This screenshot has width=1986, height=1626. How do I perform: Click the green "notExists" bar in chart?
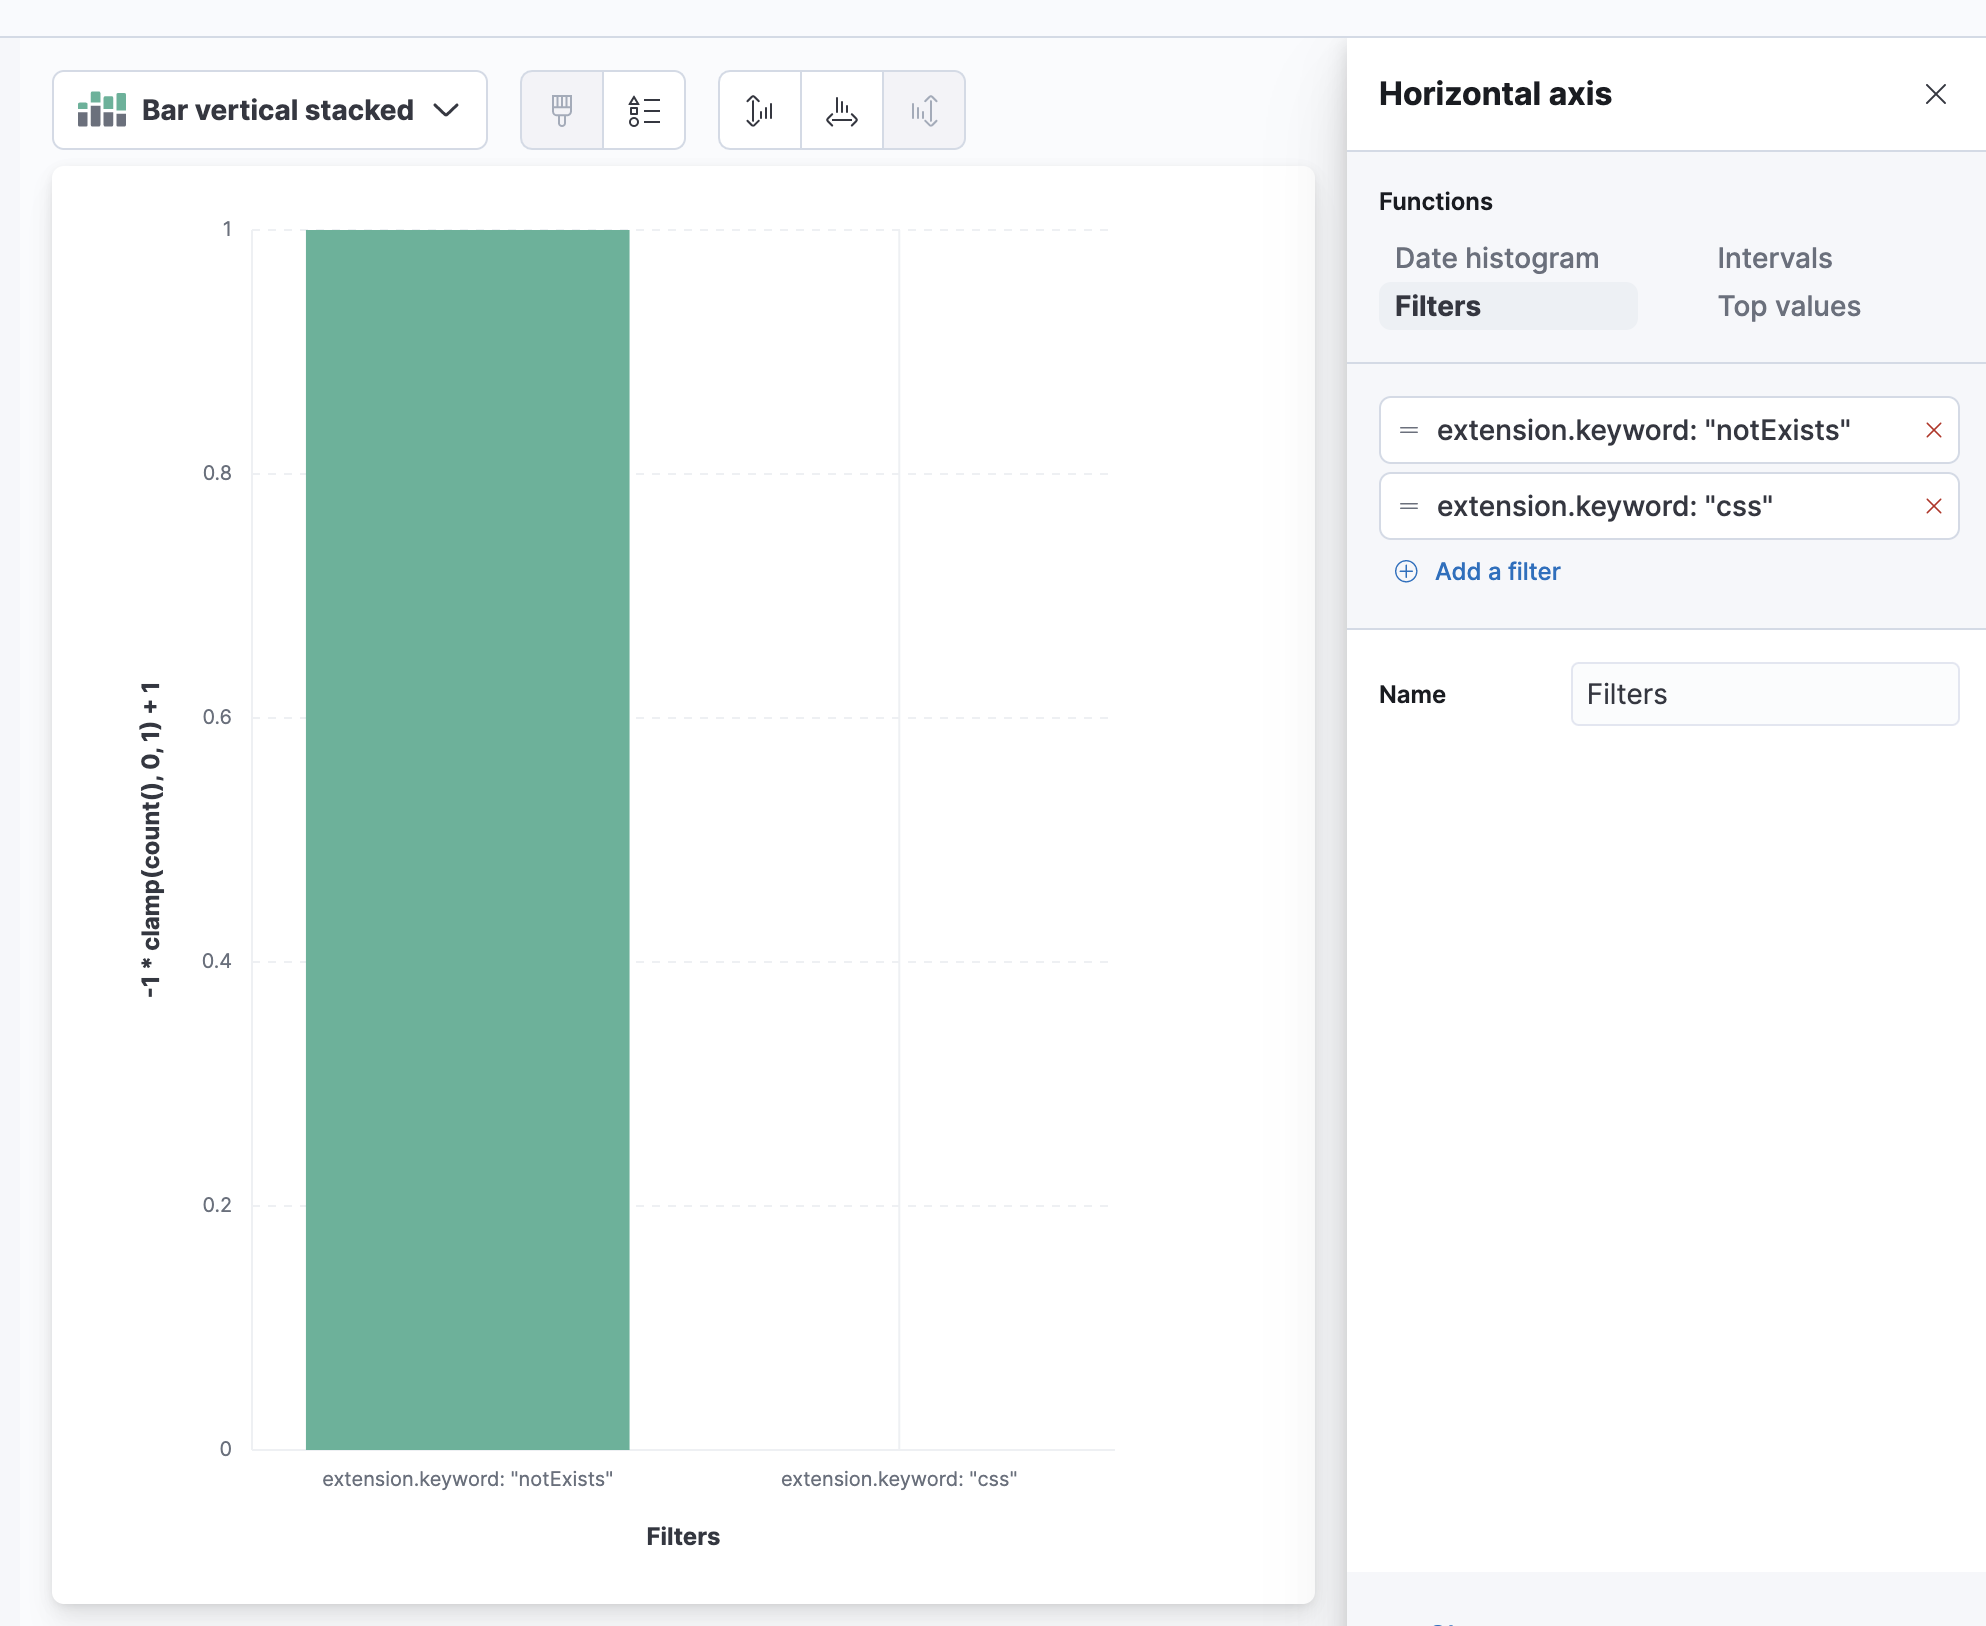point(467,839)
